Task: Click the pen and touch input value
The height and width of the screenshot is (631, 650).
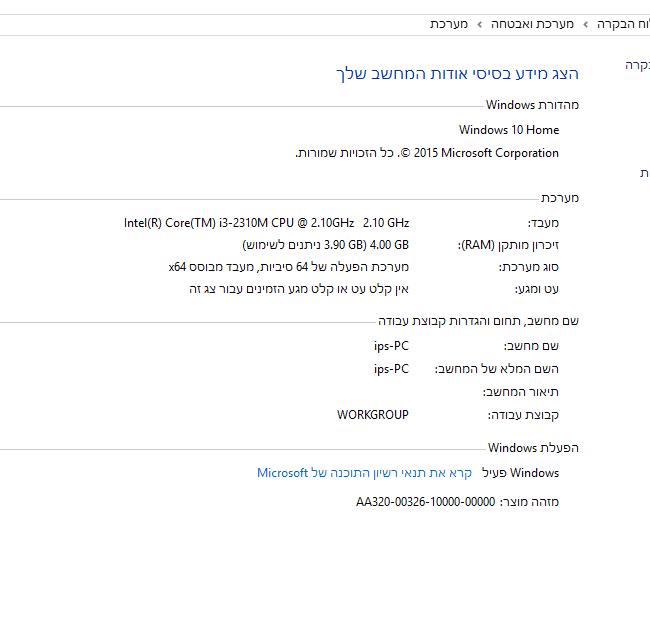Action: (299, 289)
